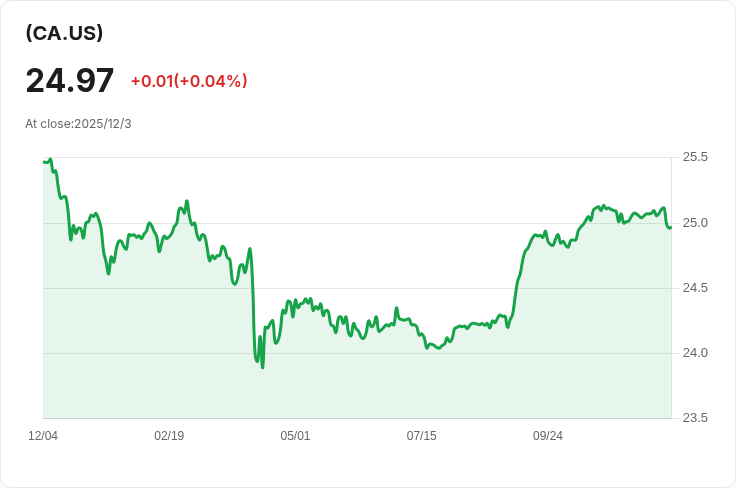Viewport: 736px width, 488px height.
Task: Choose the 07/15 date label
Action: pos(421,436)
